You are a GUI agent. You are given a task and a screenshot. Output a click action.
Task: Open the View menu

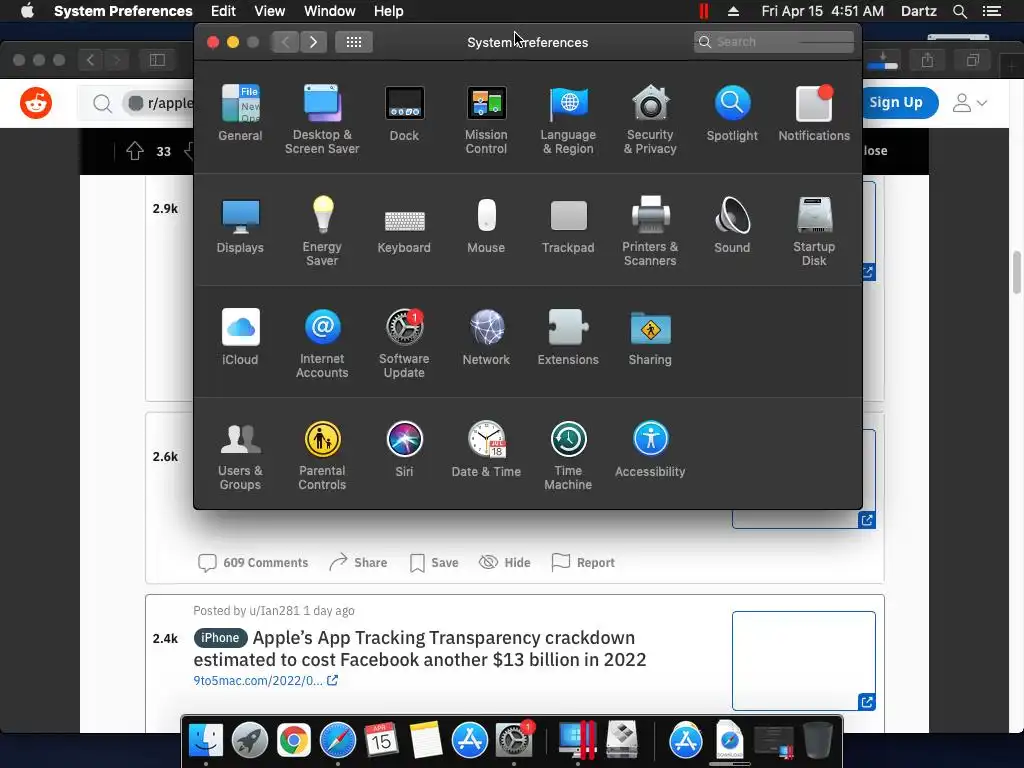click(270, 11)
